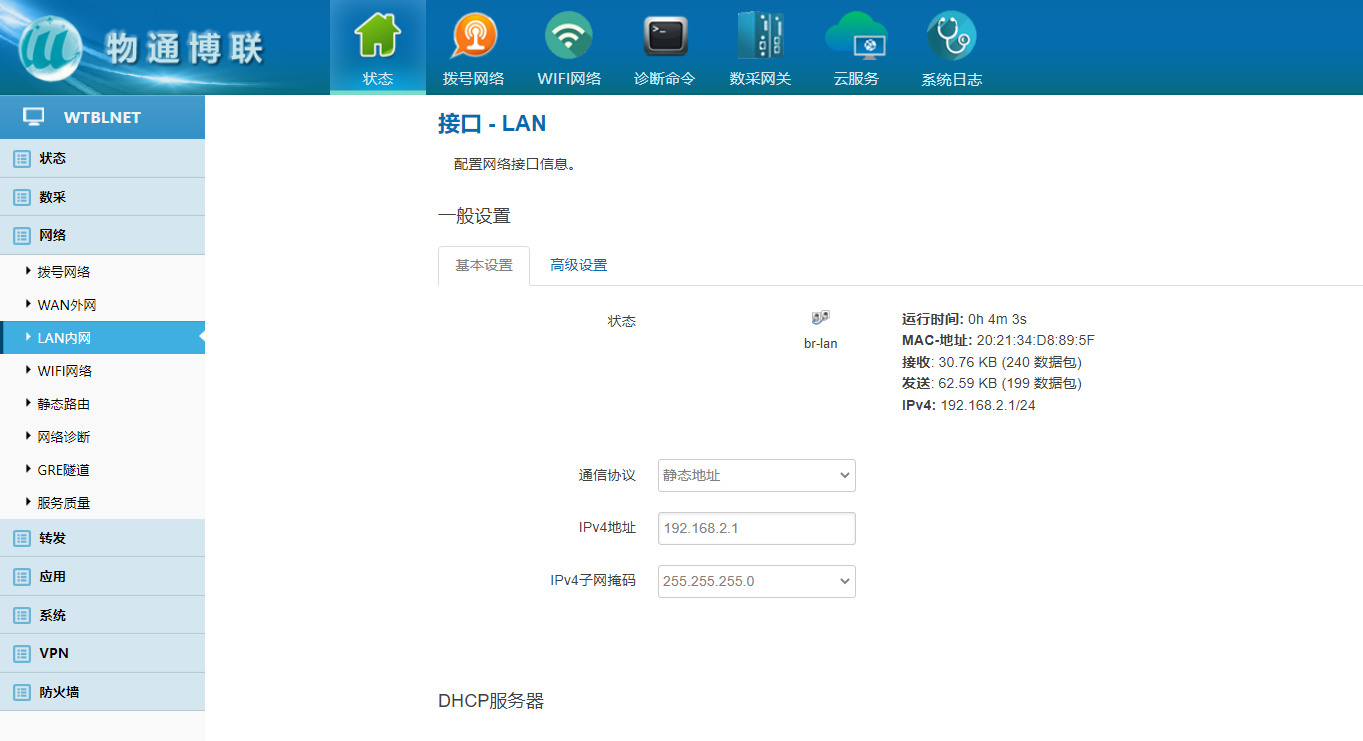Select the 基本设置 tab
The image size is (1363, 741).
coord(484,265)
